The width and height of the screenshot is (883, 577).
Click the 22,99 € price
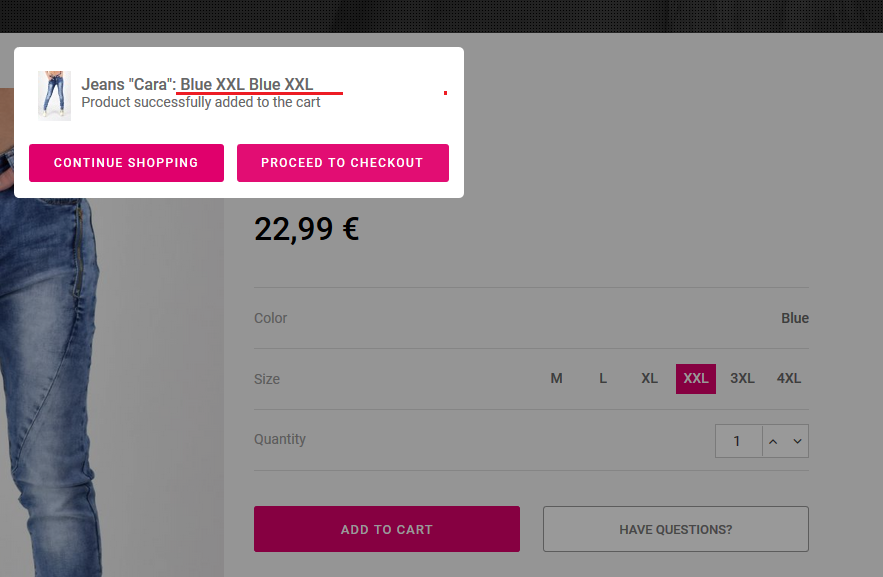[x=307, y=229]
